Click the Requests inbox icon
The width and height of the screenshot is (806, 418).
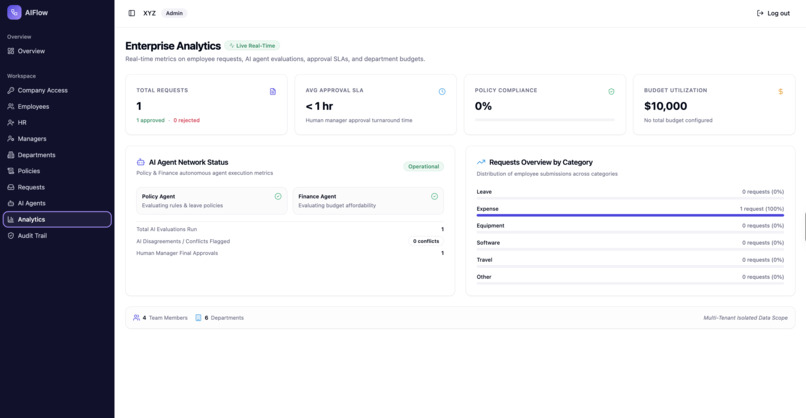point(11,187)
